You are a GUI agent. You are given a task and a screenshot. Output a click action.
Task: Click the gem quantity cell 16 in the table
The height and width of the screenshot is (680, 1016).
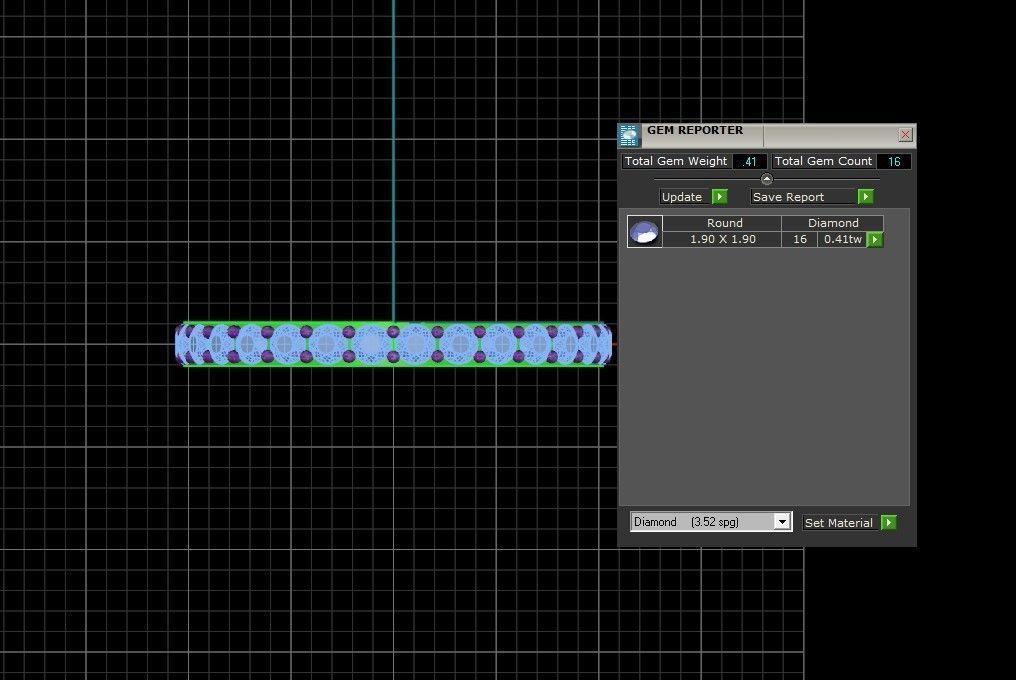pyautogui.click(x=800, y=239)
